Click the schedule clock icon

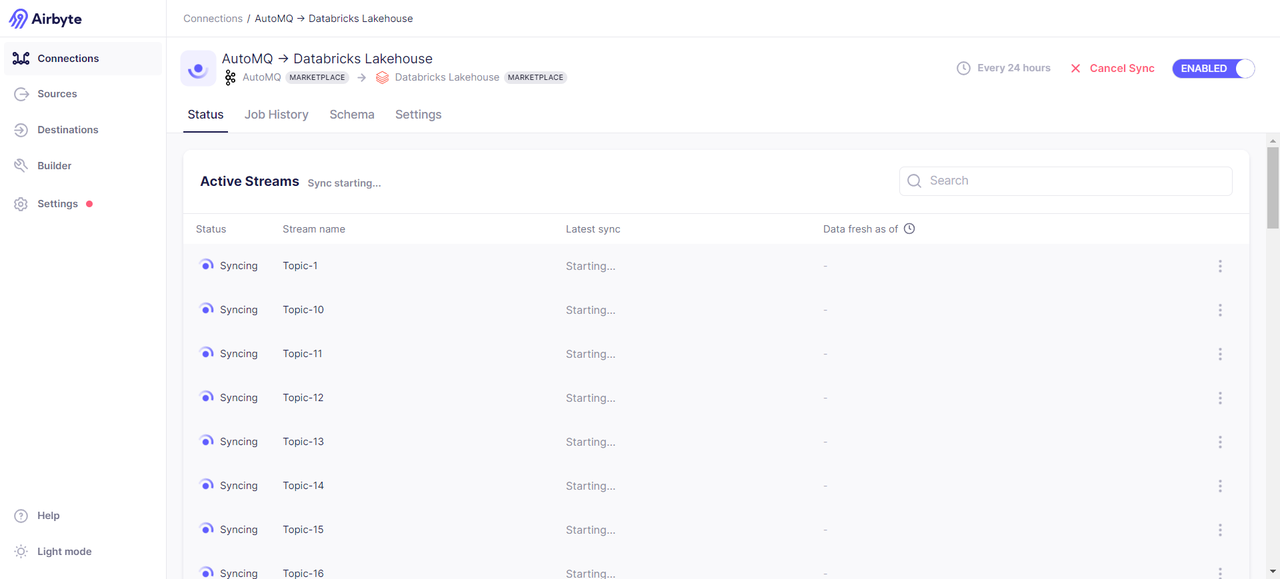(964, 68)
